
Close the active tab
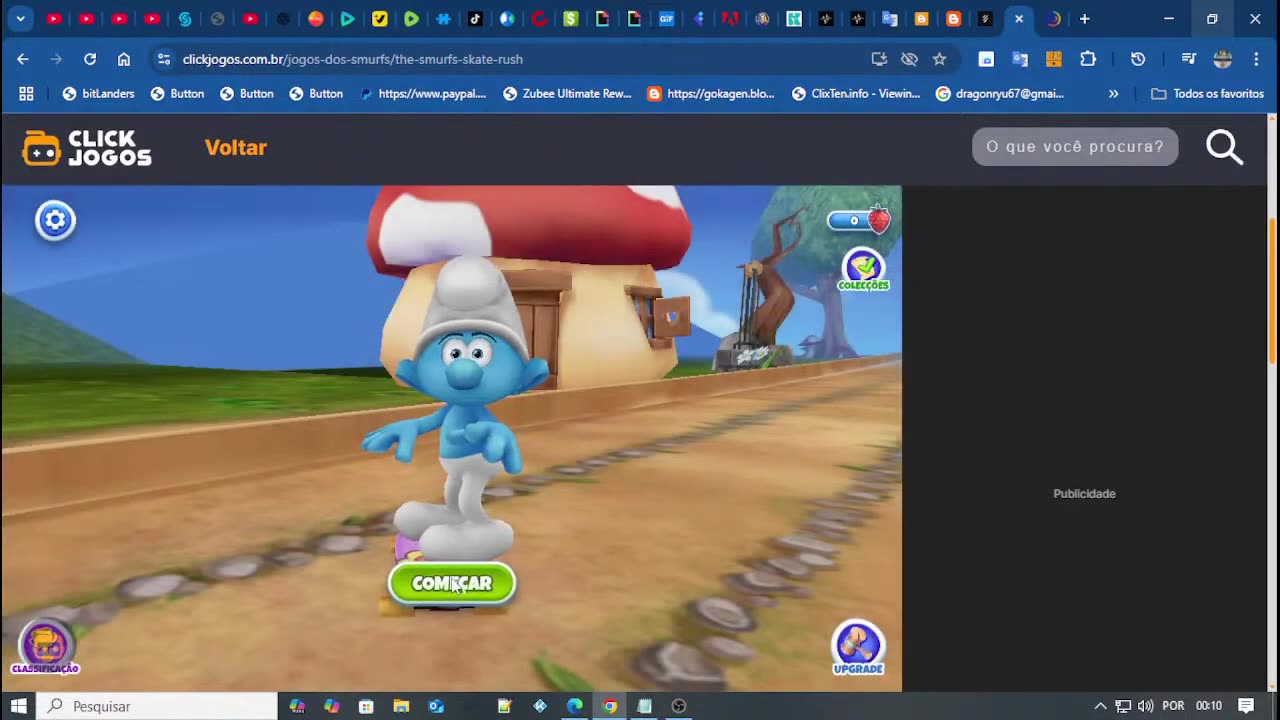1018,19
